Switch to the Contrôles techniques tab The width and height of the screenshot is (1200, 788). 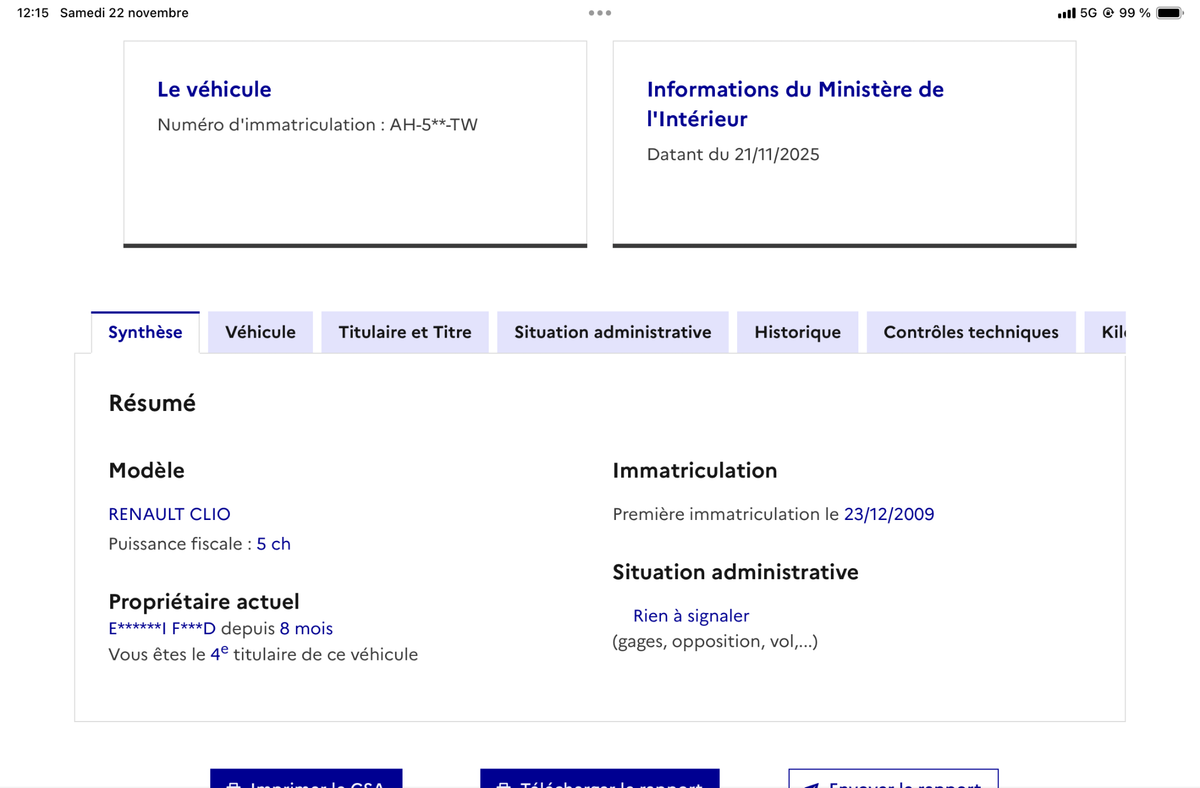click(x=970, y=331)
